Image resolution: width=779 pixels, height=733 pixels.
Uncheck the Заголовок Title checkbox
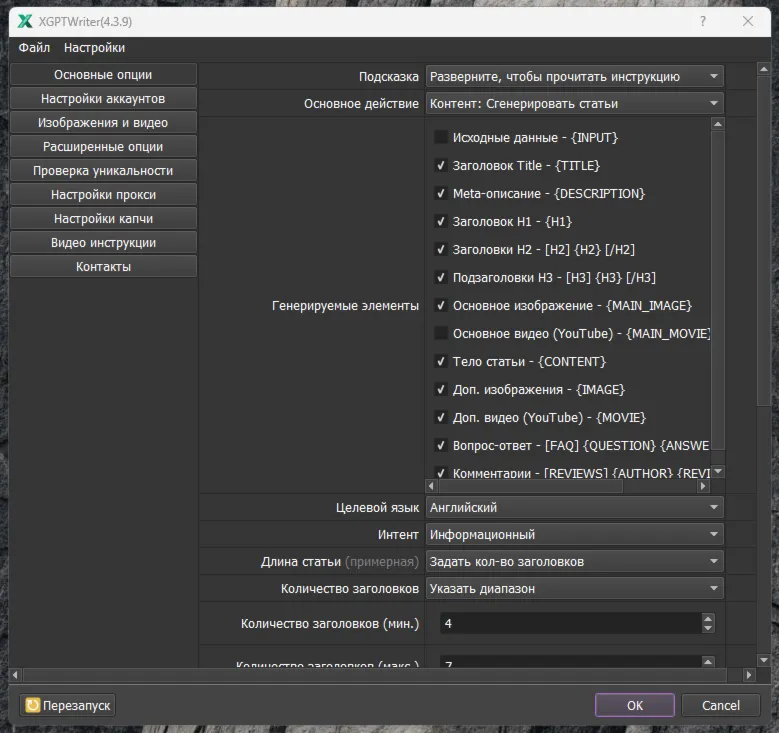pyautogui.click(x=441, y=165)
